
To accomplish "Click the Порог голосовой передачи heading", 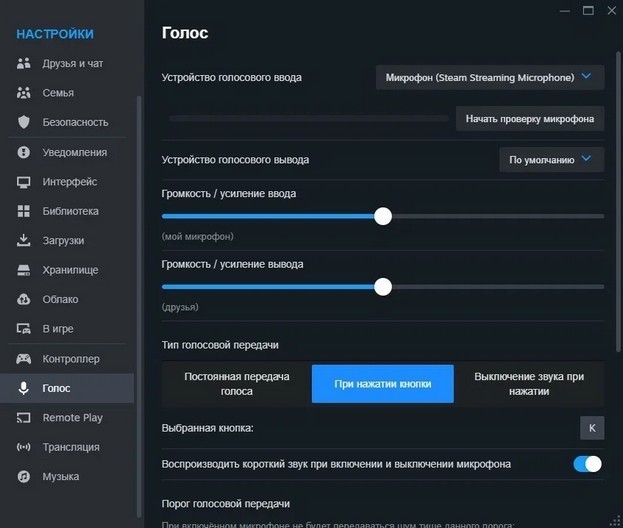I will pyautogui.click(x=226, y=504).
